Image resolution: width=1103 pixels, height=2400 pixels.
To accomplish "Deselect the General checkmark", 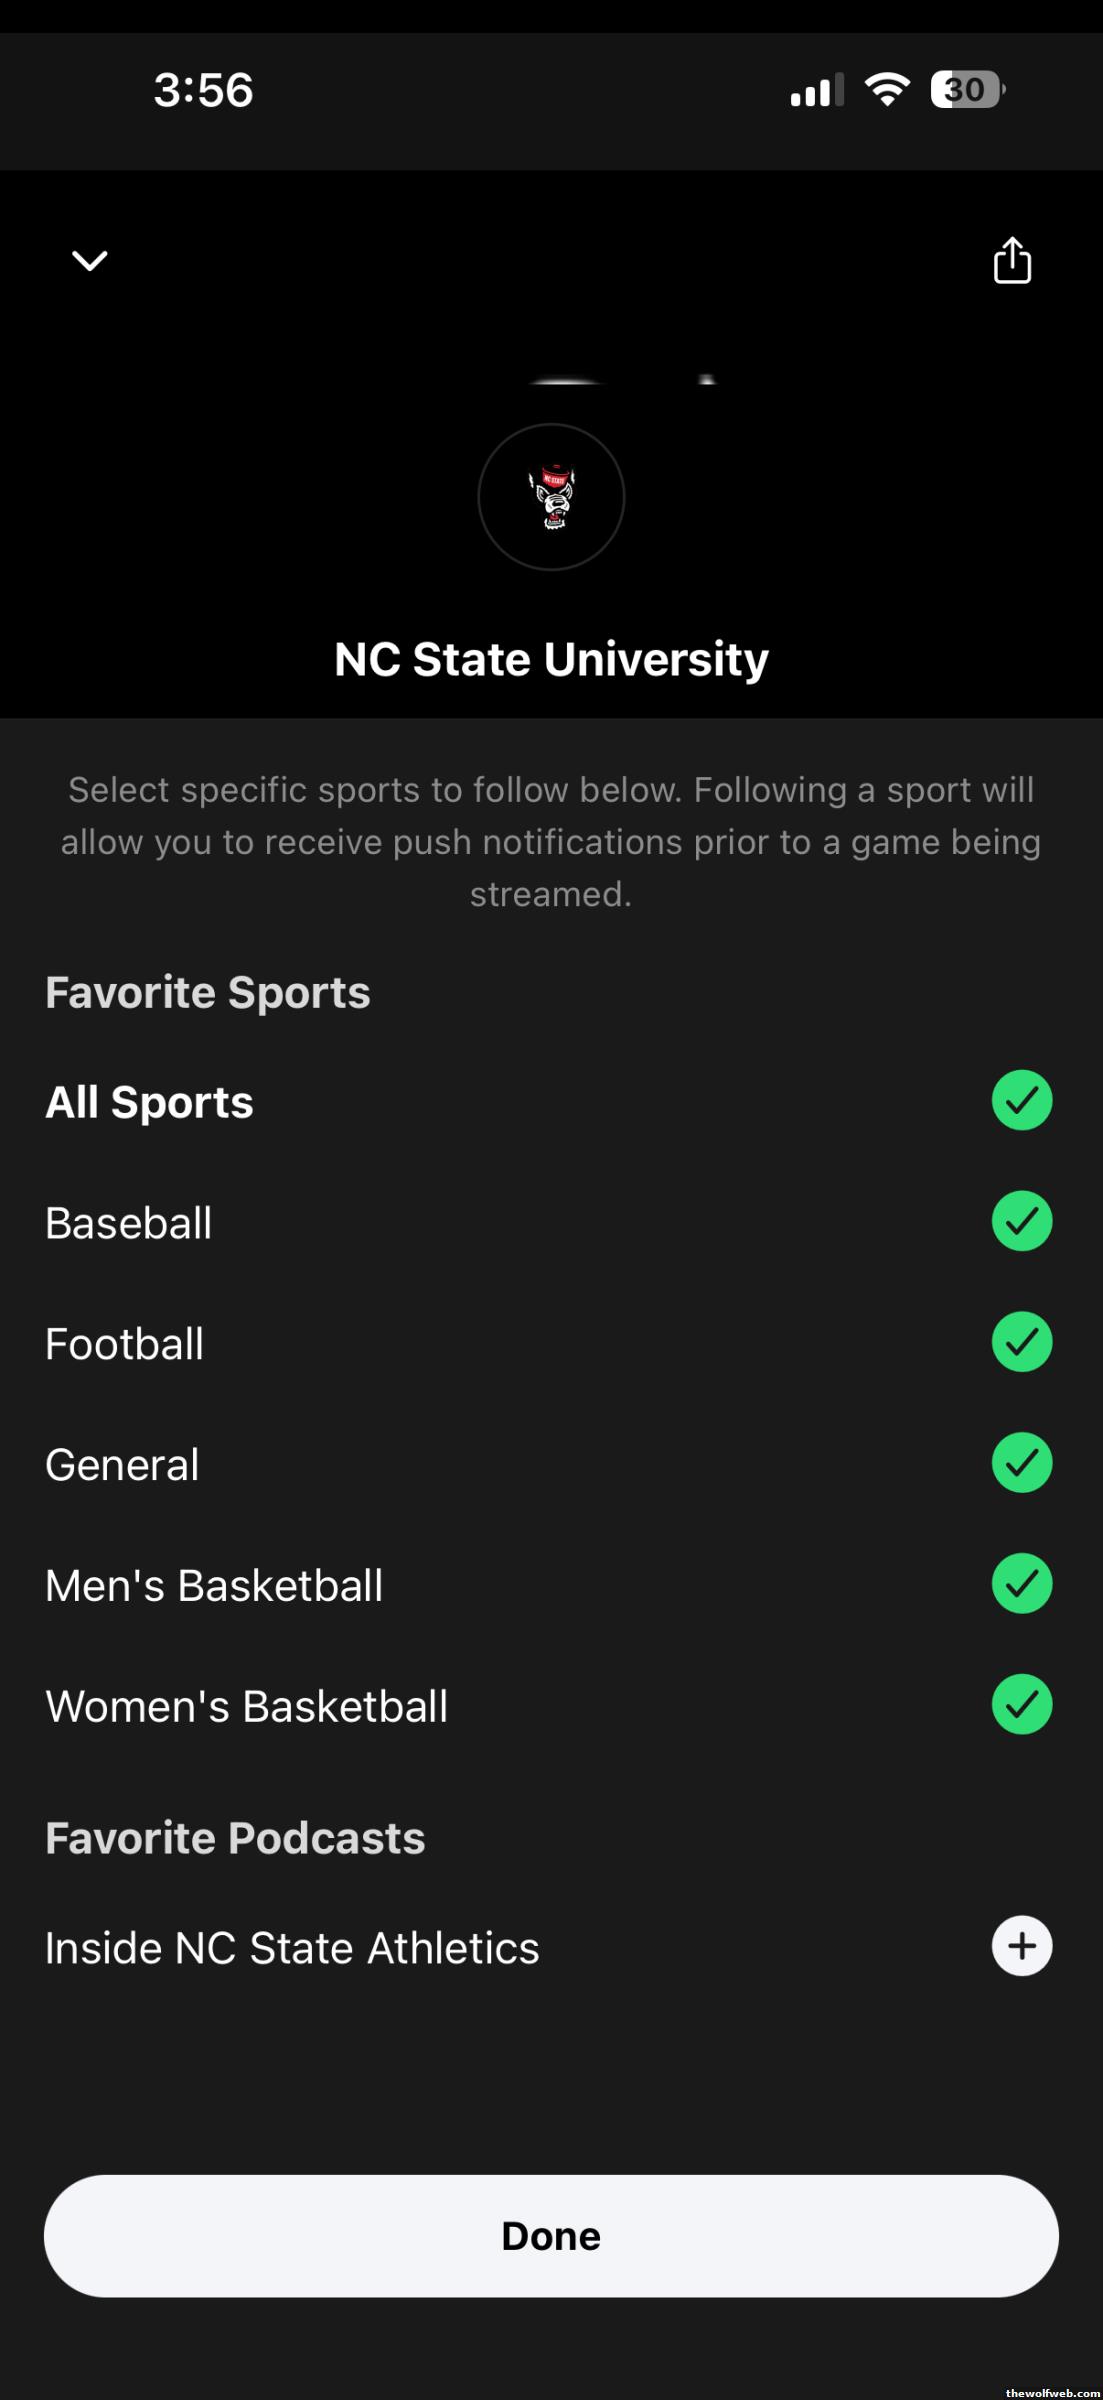I will coord(1021,1463).
